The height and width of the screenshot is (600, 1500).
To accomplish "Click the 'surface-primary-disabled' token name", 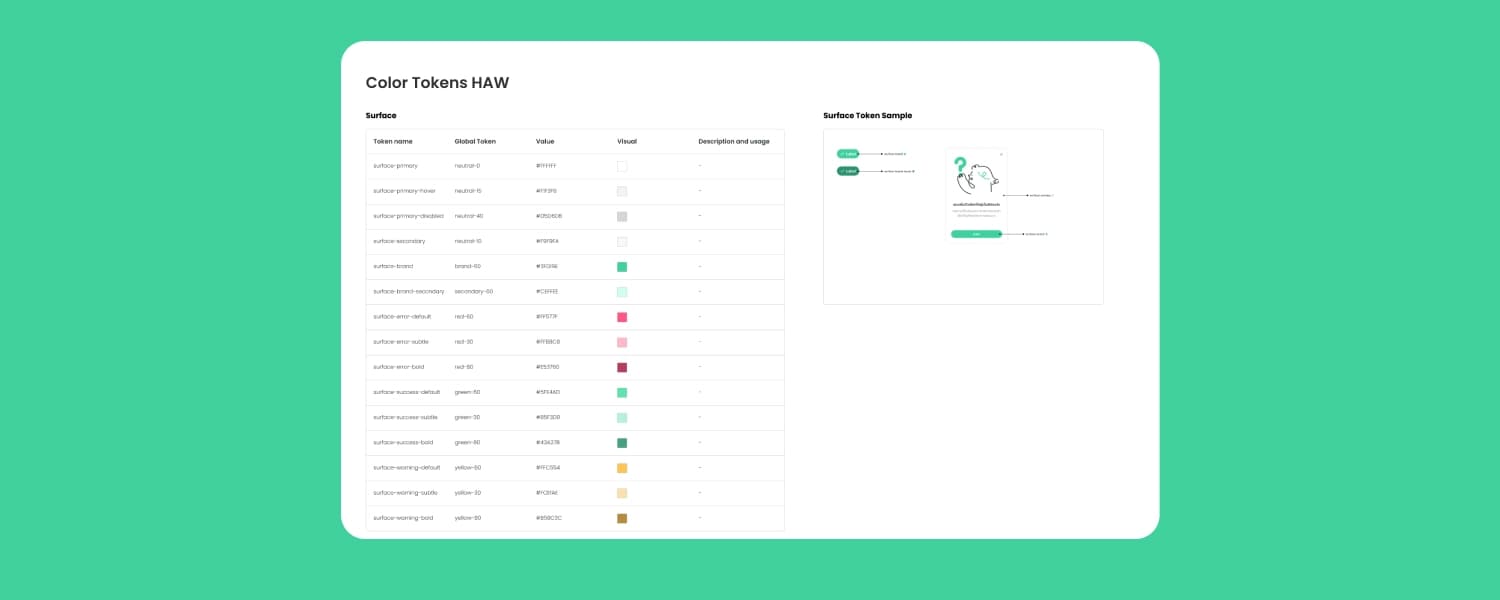I will tap(408, 216).
